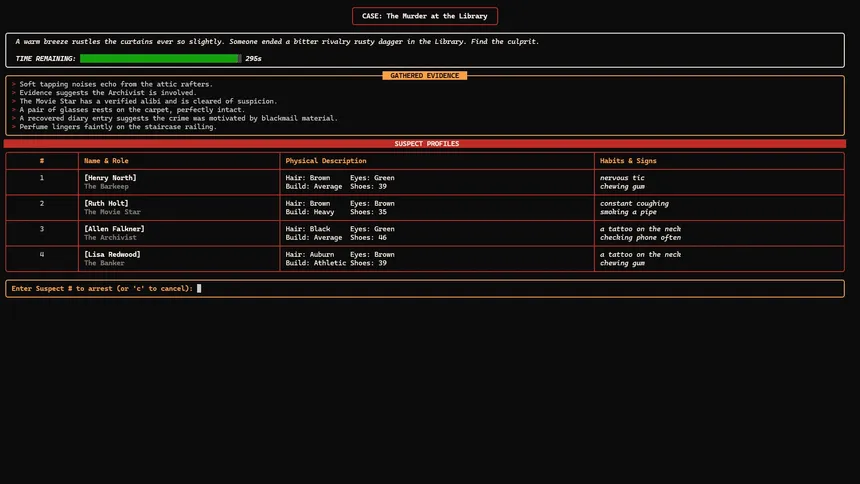
Task: Click the green time remaining progress bar
Action: coord(160,59)
